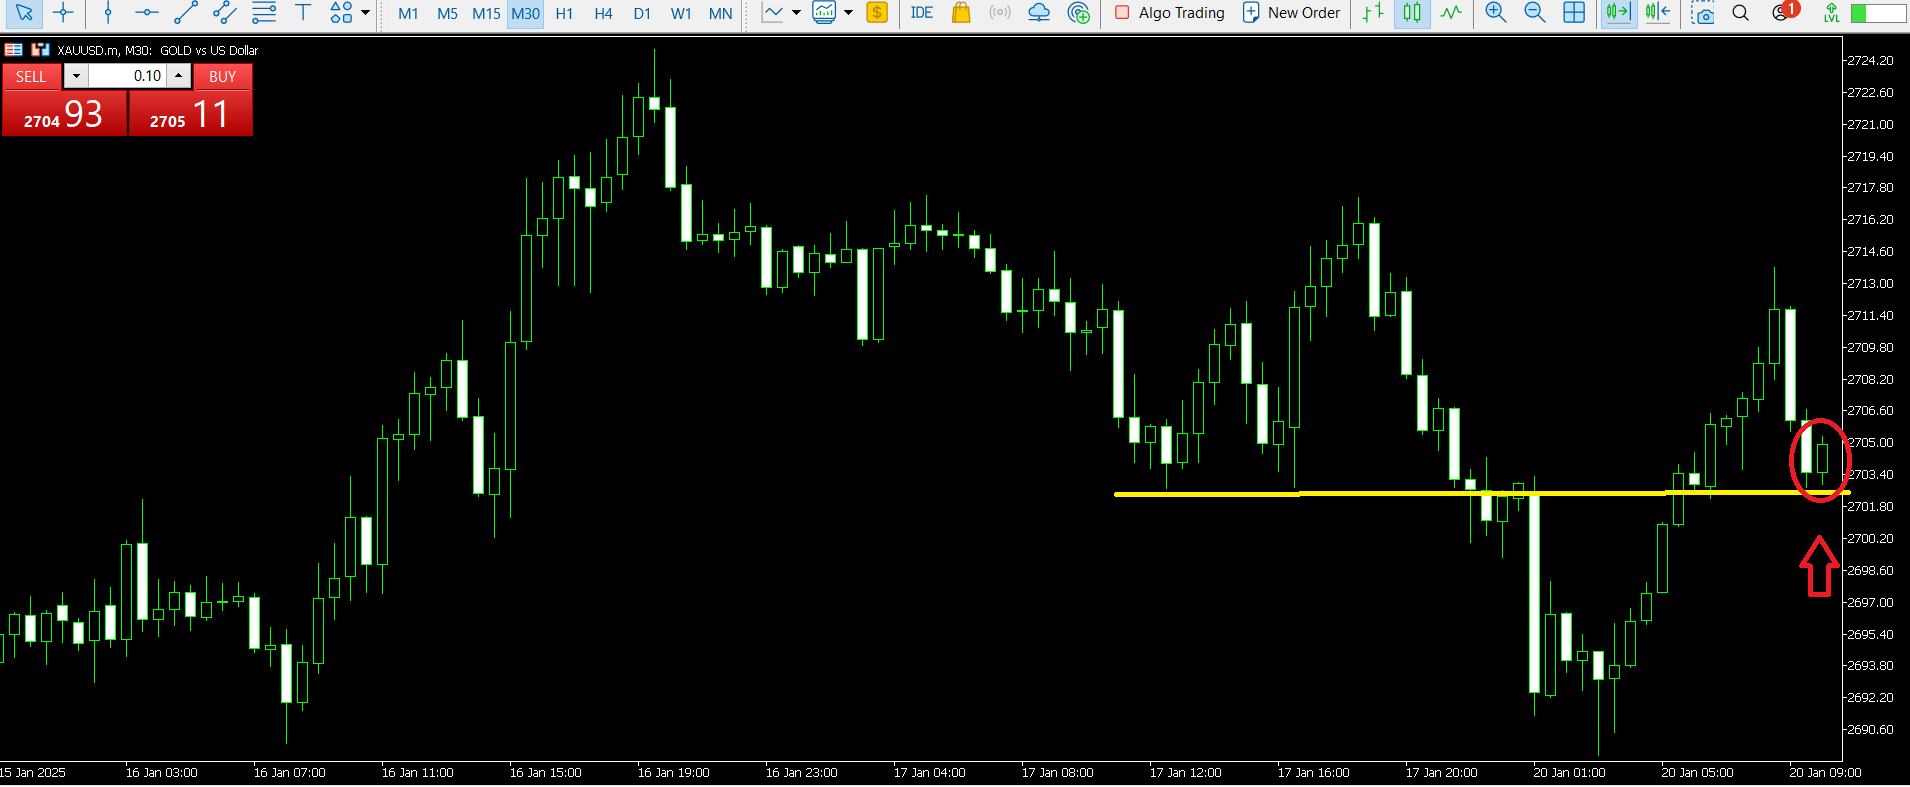This screenshot has width=1910, height=787.
Task: Enable the Algo Trading button
Action: pyautogui.click(x=1169, y=13)
